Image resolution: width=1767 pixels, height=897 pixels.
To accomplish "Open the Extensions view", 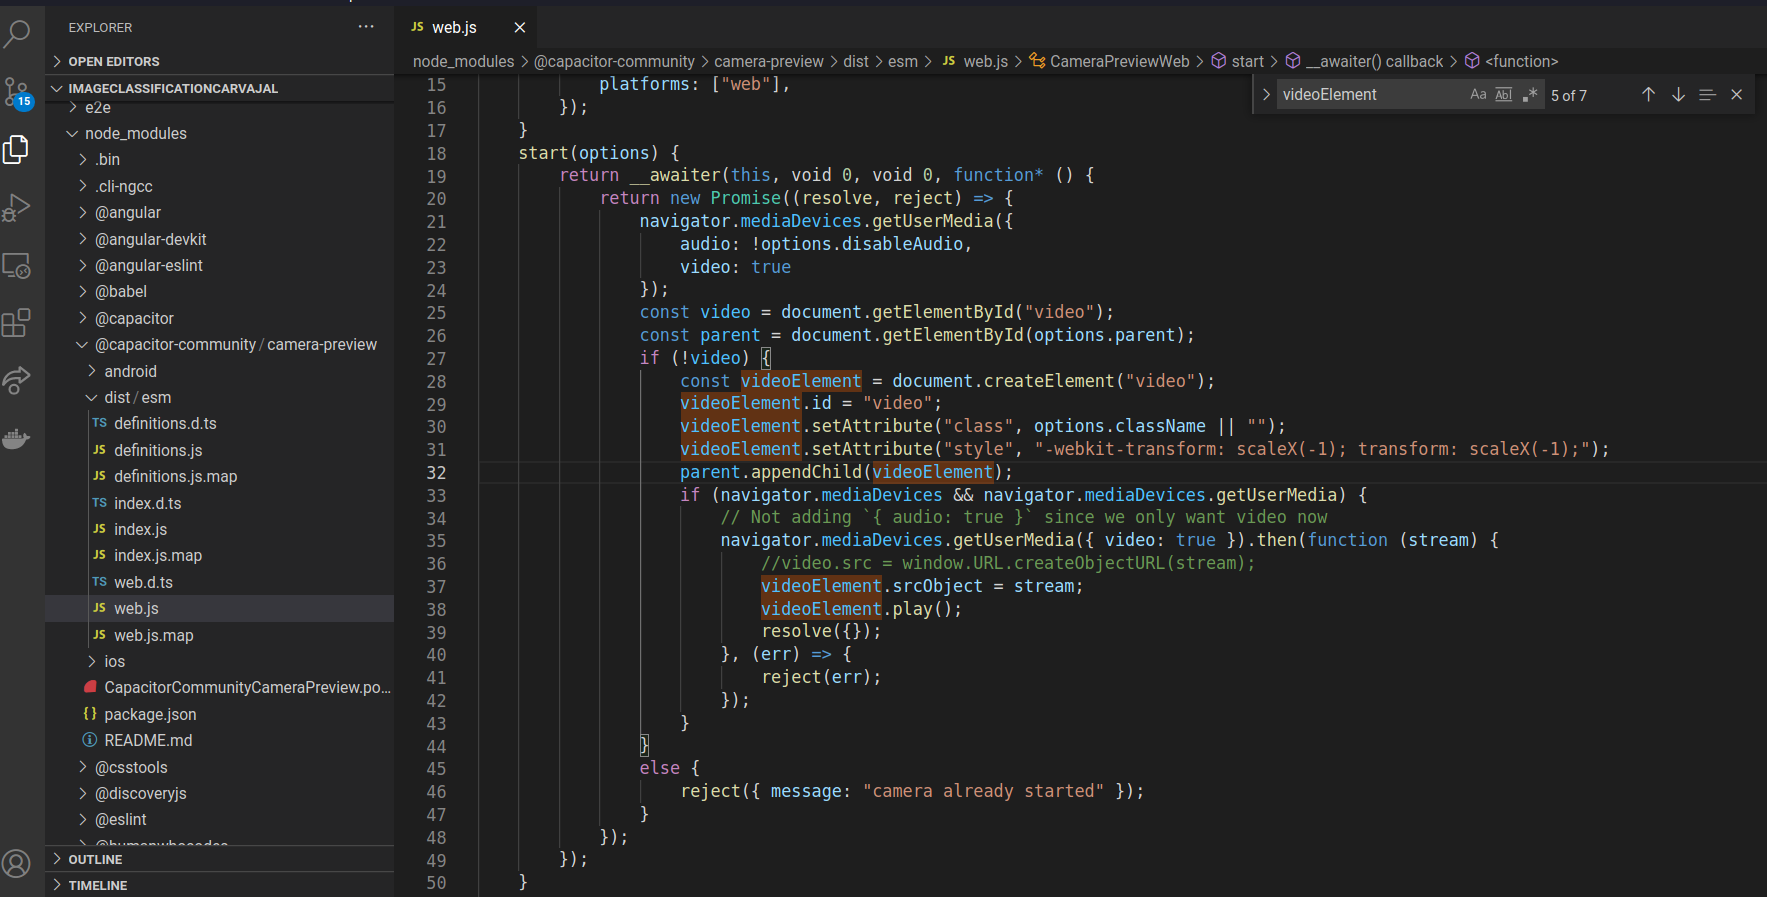I will point(17,323).
